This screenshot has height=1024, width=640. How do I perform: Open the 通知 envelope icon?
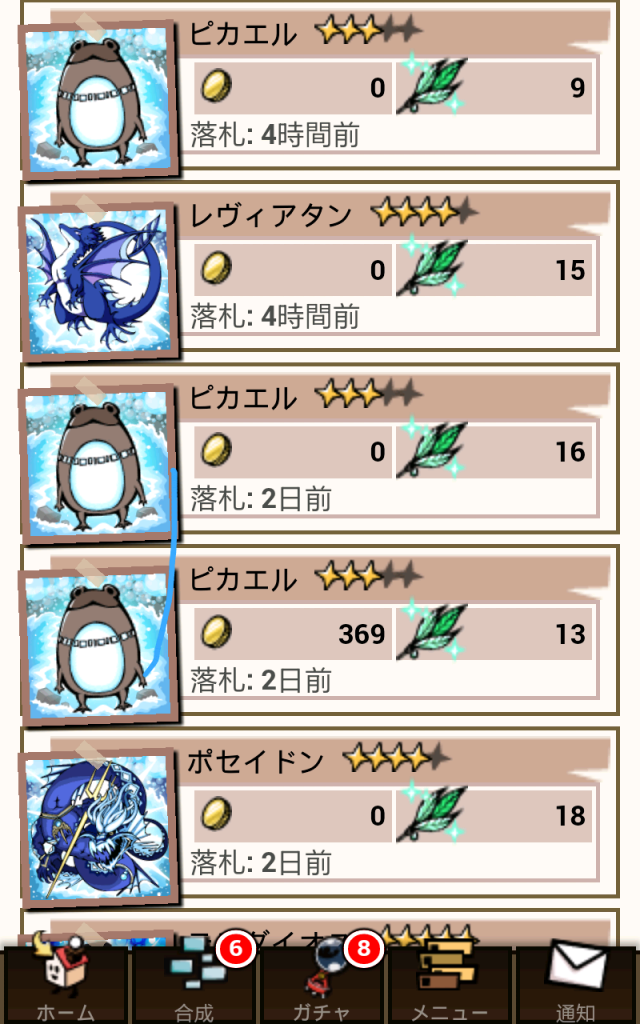[577, 985]
